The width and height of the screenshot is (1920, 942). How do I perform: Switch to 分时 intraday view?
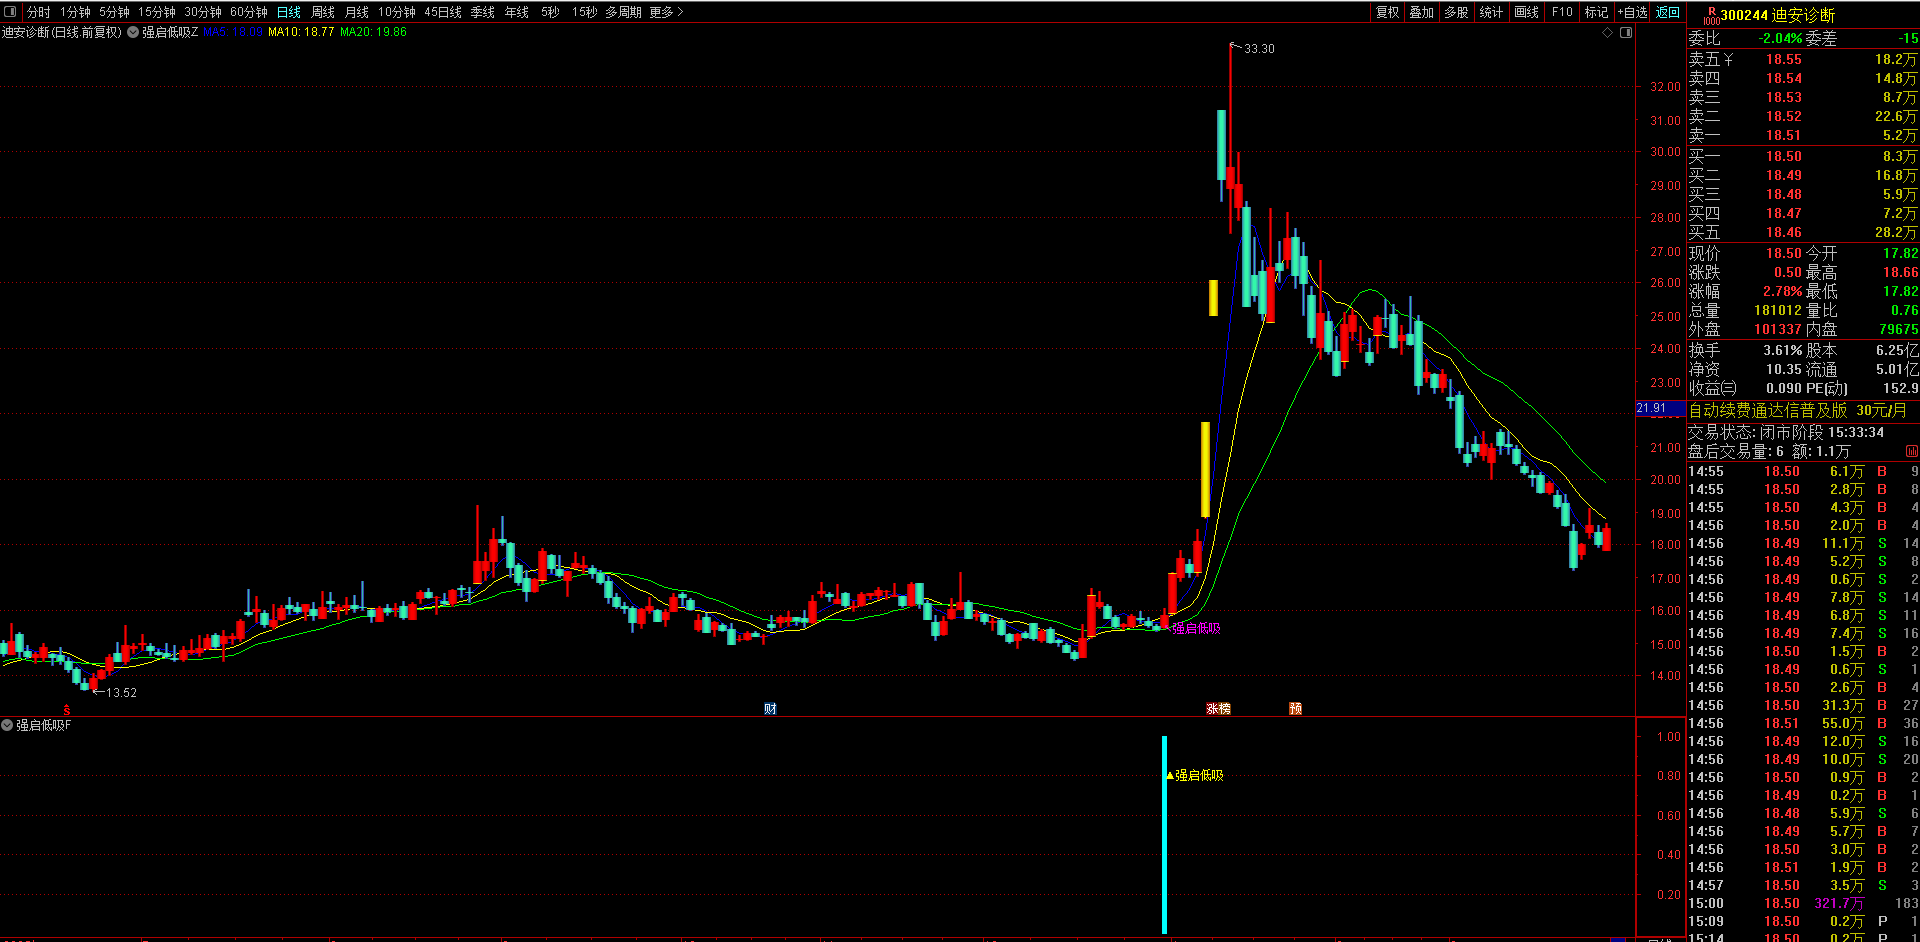tap(38, 12)
